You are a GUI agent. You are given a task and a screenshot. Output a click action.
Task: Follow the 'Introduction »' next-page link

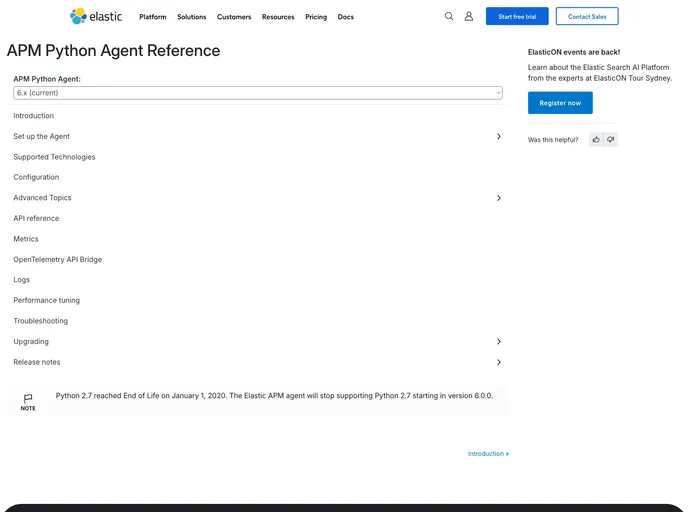(488, 454)
